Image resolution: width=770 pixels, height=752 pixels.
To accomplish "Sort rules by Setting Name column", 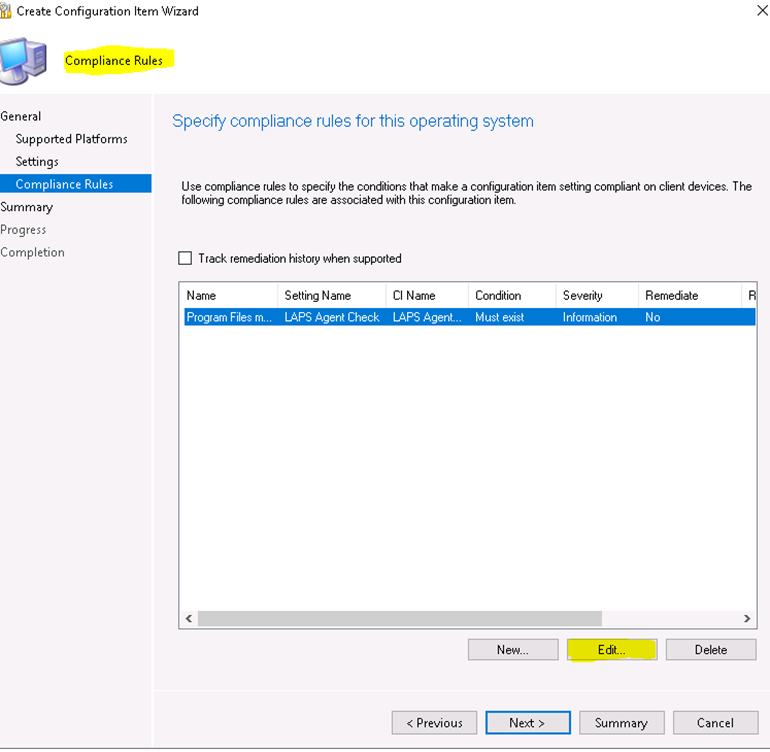I will pos(332,296).
